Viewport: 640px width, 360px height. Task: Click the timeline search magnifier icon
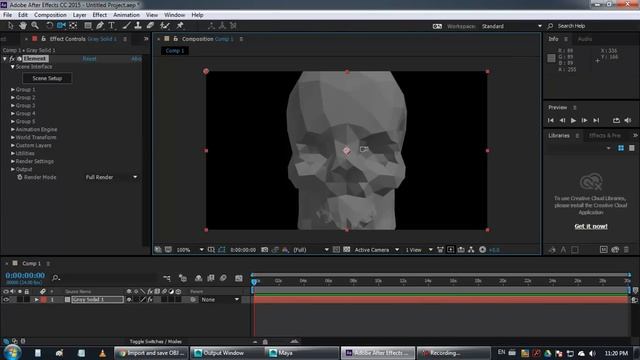pos(56,278)
